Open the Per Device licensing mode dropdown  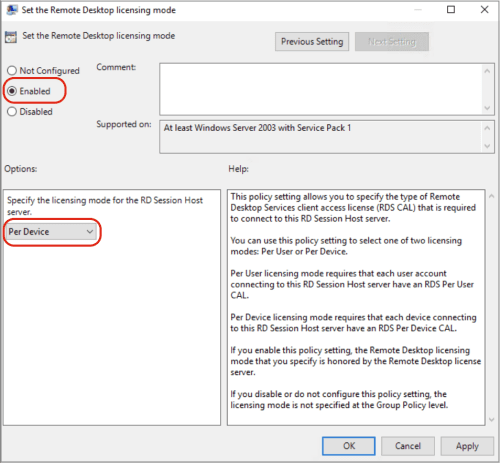pyautogui.click(x=51, y=232)
